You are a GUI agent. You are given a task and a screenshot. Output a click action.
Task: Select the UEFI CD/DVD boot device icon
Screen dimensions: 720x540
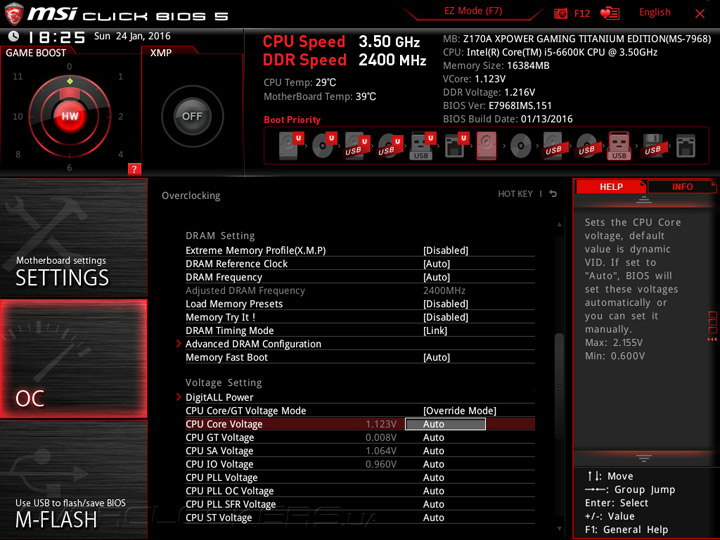323,146
